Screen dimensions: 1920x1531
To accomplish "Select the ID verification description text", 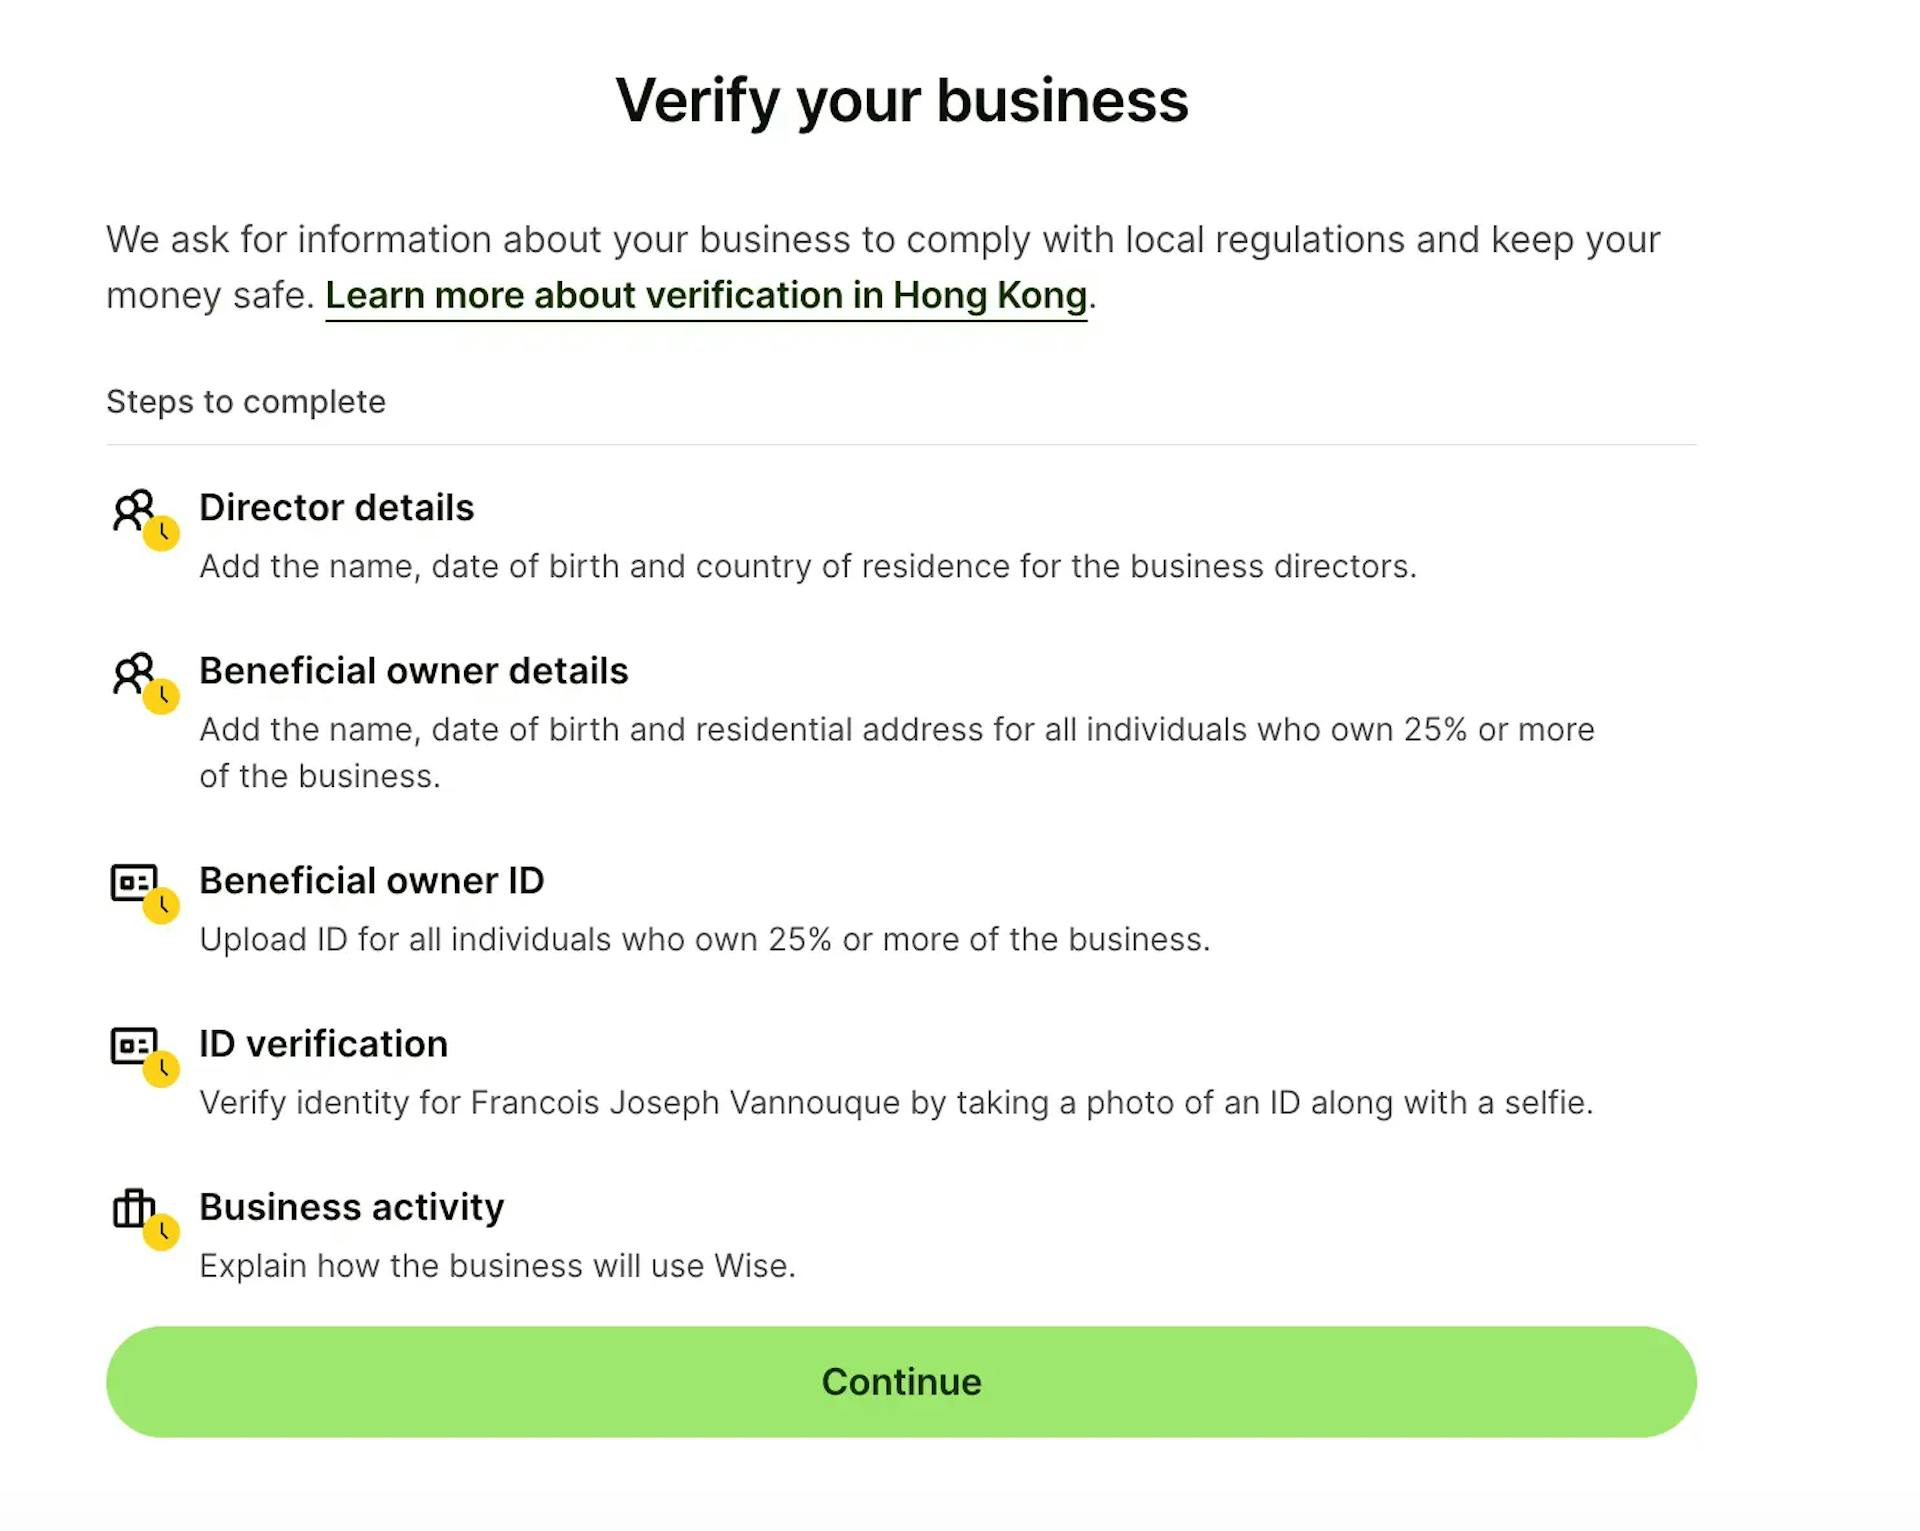I will click(897, 1103).
